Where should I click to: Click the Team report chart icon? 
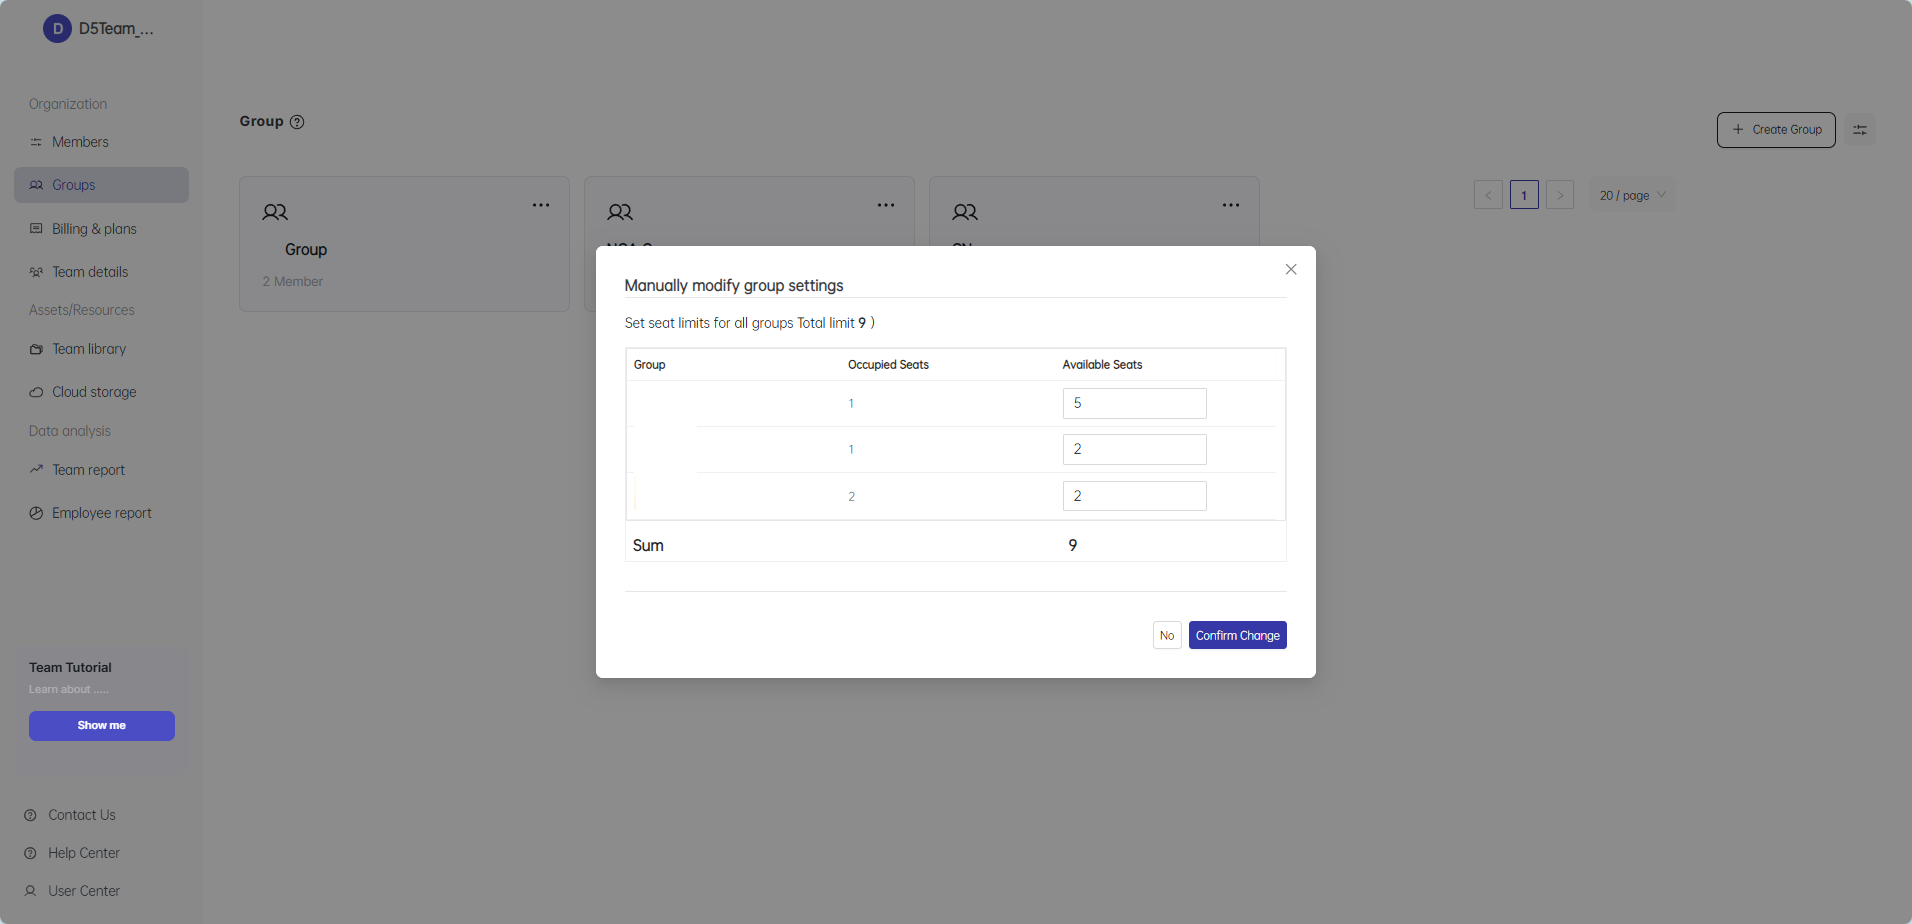pos(36,470)
